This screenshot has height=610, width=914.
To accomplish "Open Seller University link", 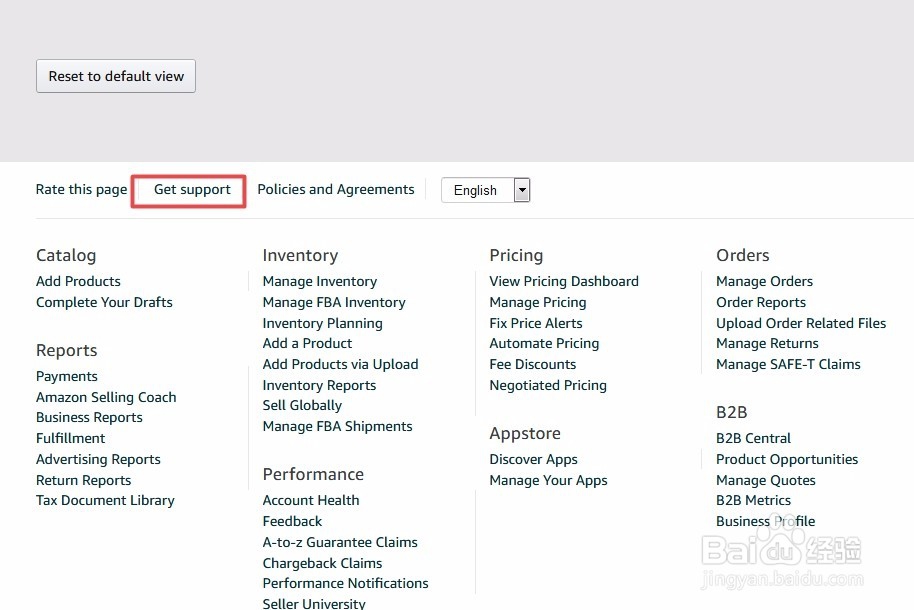I will [x=314, y=603].
